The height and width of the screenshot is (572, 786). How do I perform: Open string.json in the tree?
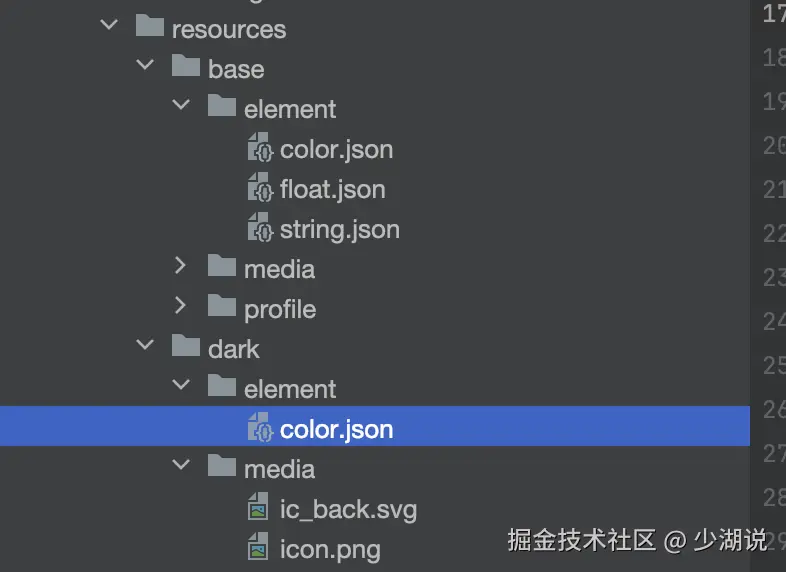(339, 229)
